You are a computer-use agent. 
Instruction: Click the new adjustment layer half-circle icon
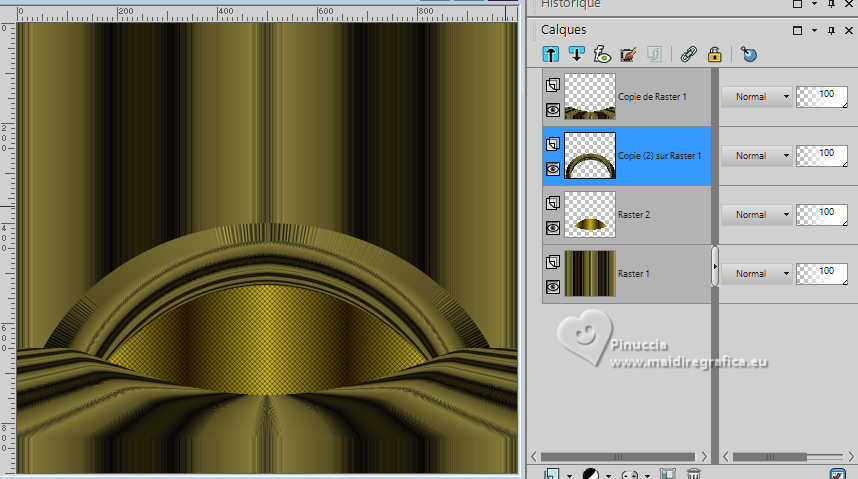click(x=589, y=474)
